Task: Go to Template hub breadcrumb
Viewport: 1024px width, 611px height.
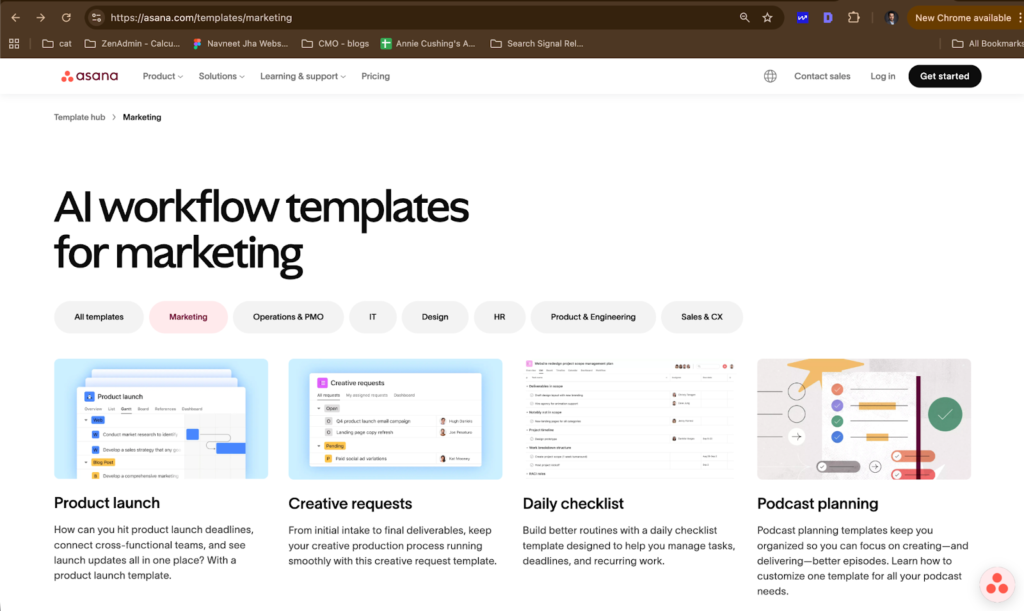Action: pyautogui.click(x=79, y=117)
